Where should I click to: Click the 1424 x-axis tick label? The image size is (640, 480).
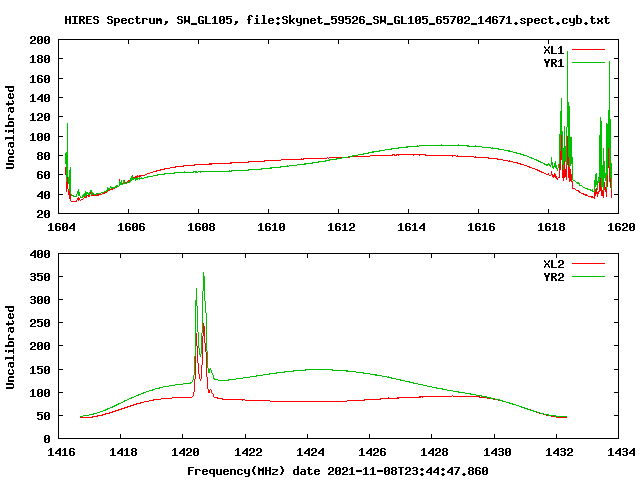coord(310,452)
